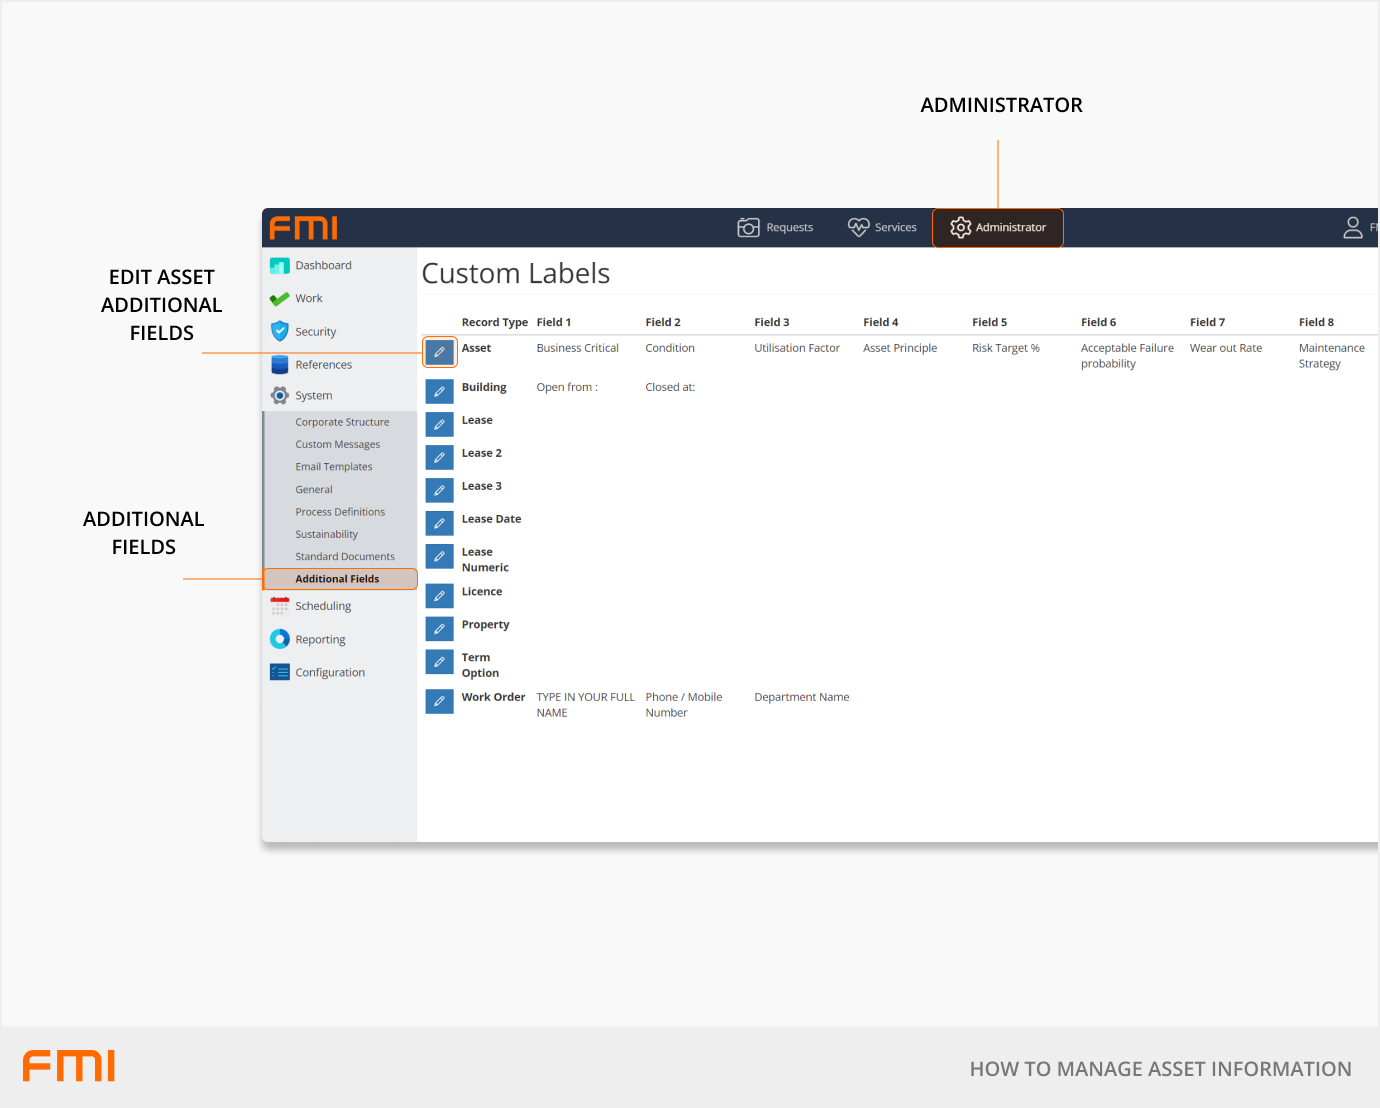Click the user profile icon in header
The width and height of the screenshot is (1380, 1108).
coord(1352,228)
